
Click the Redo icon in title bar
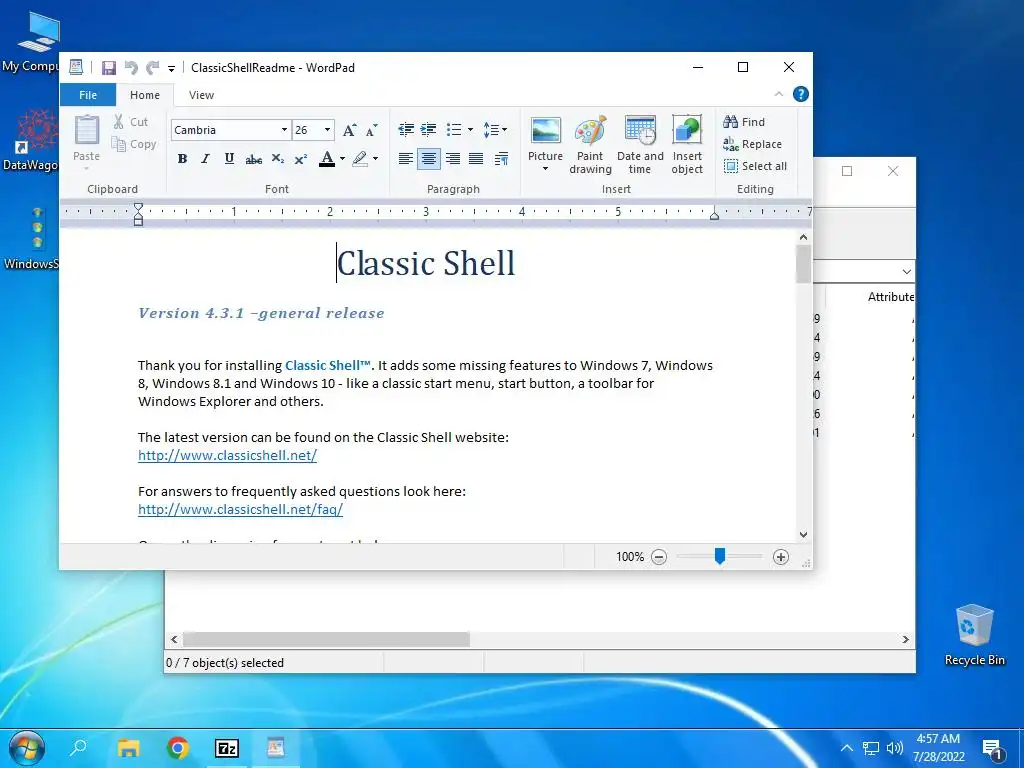point(153,67)
